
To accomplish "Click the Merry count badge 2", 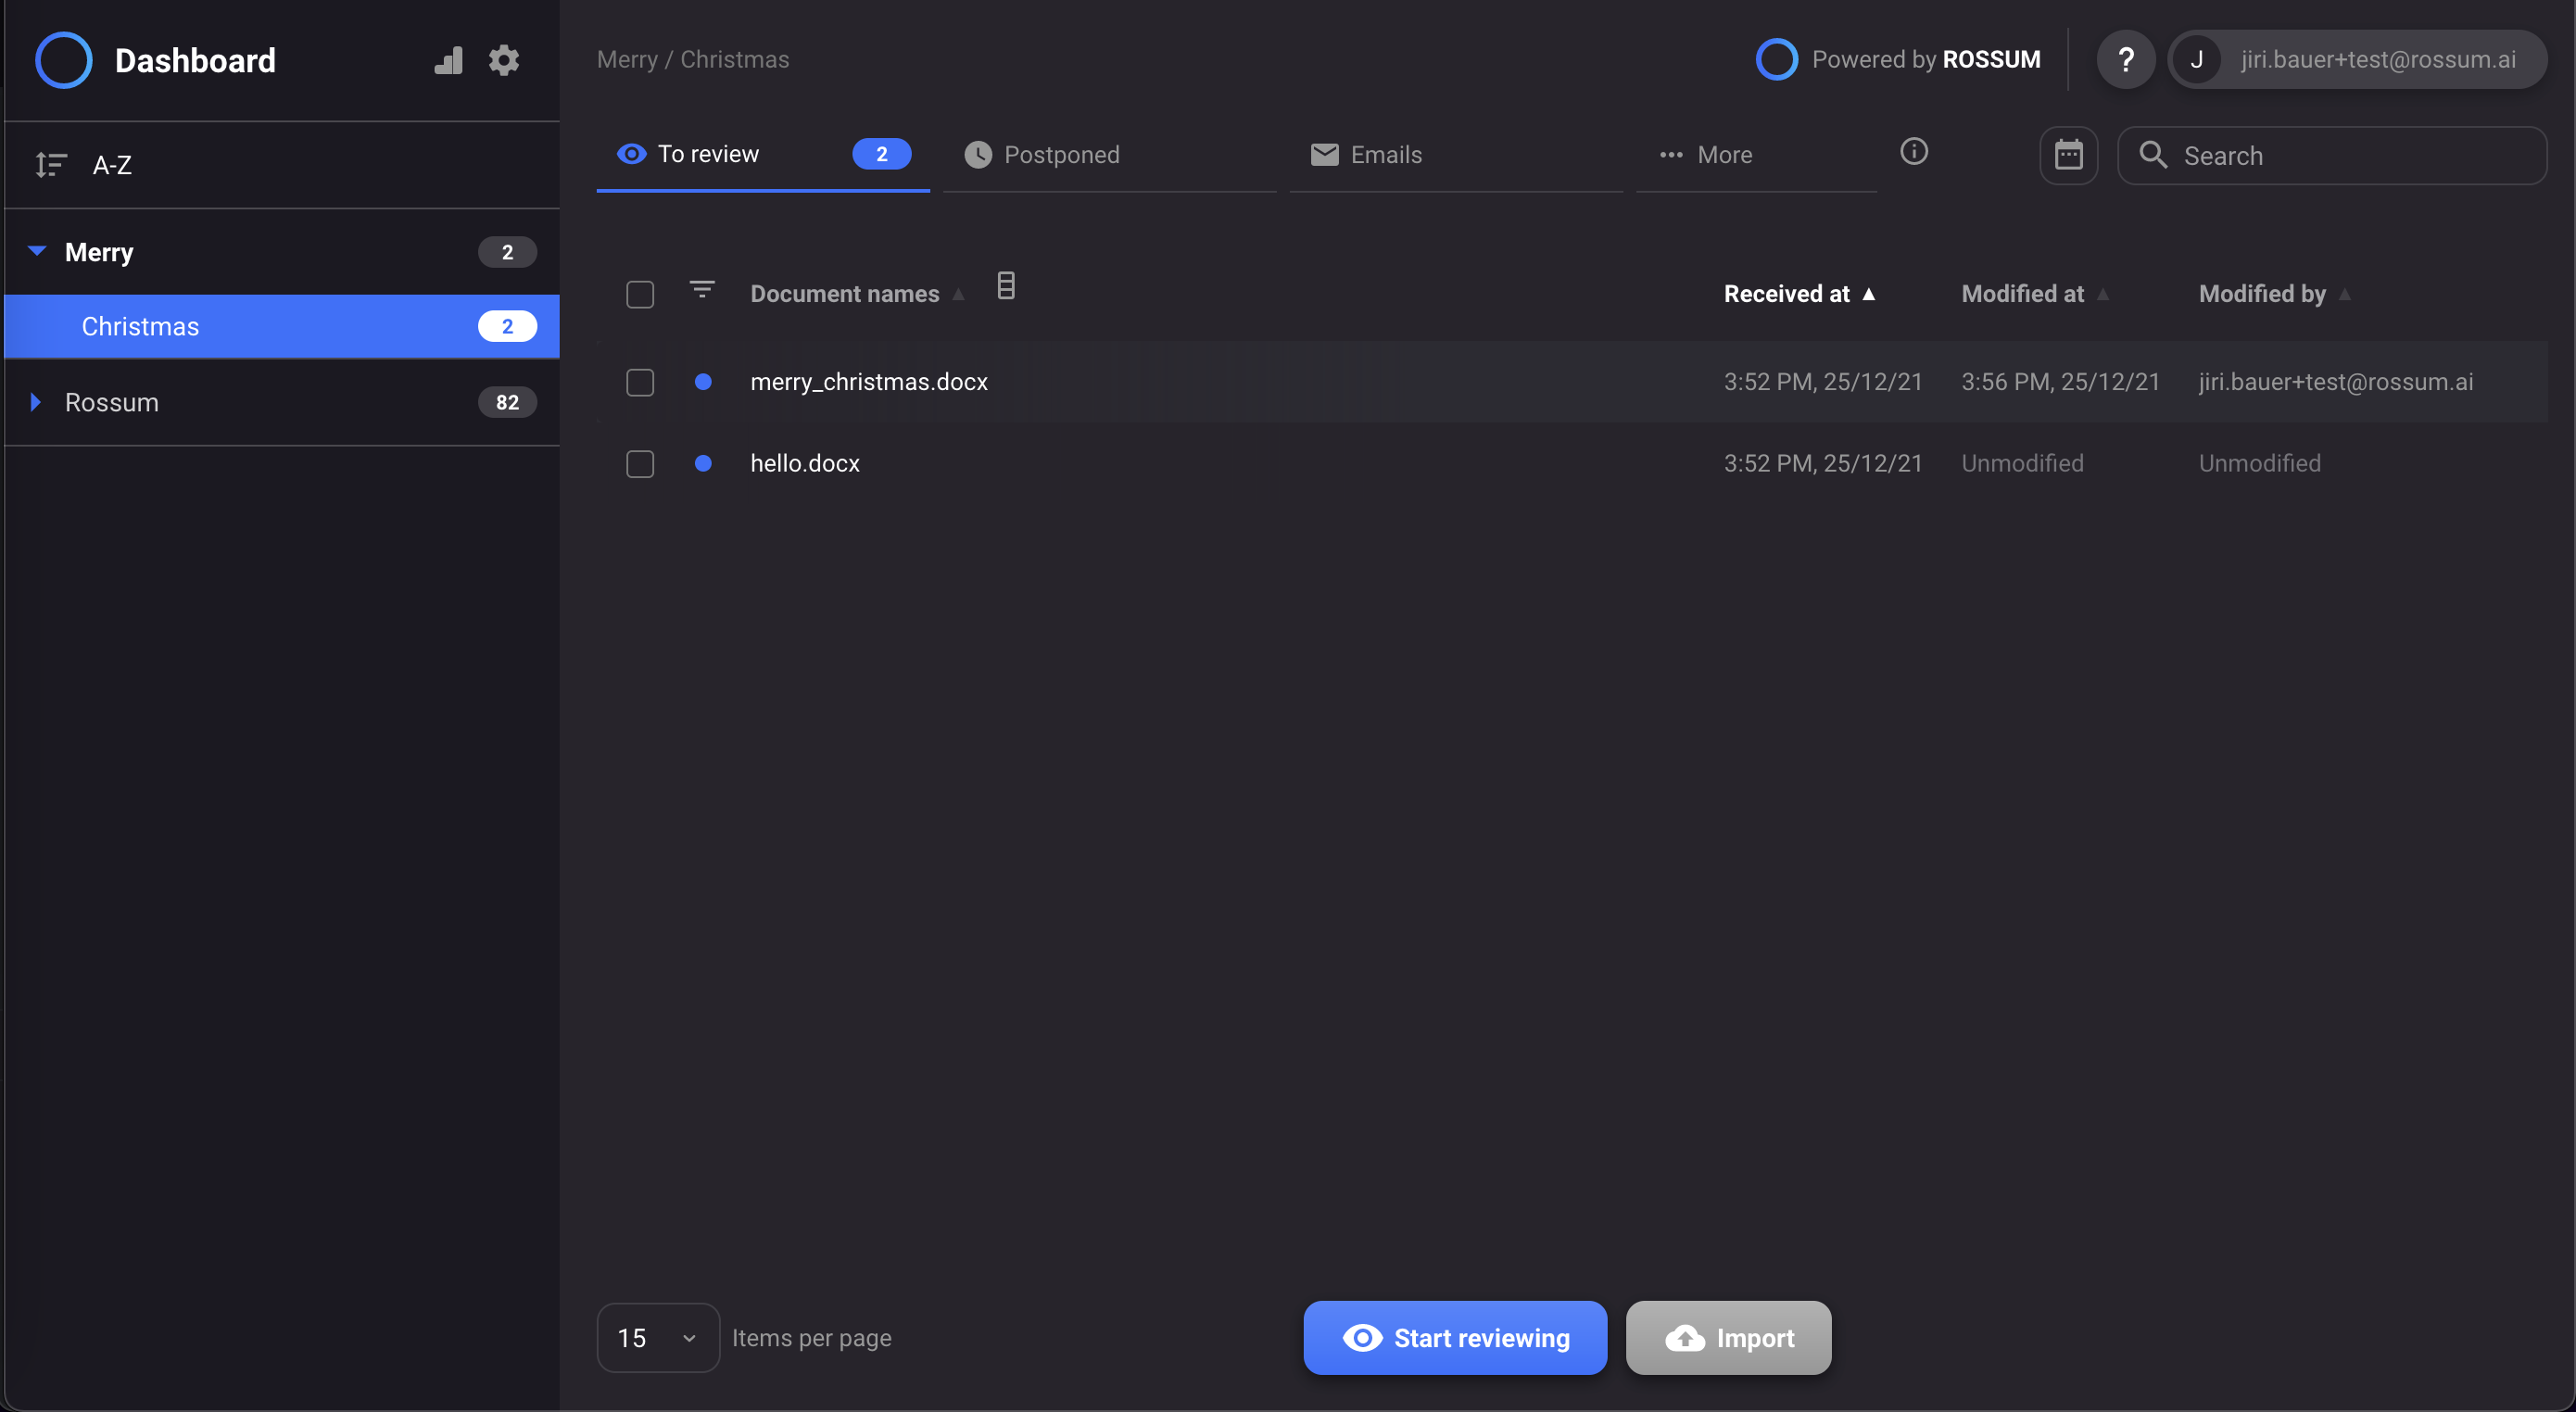I will click(x=507, y=252).
